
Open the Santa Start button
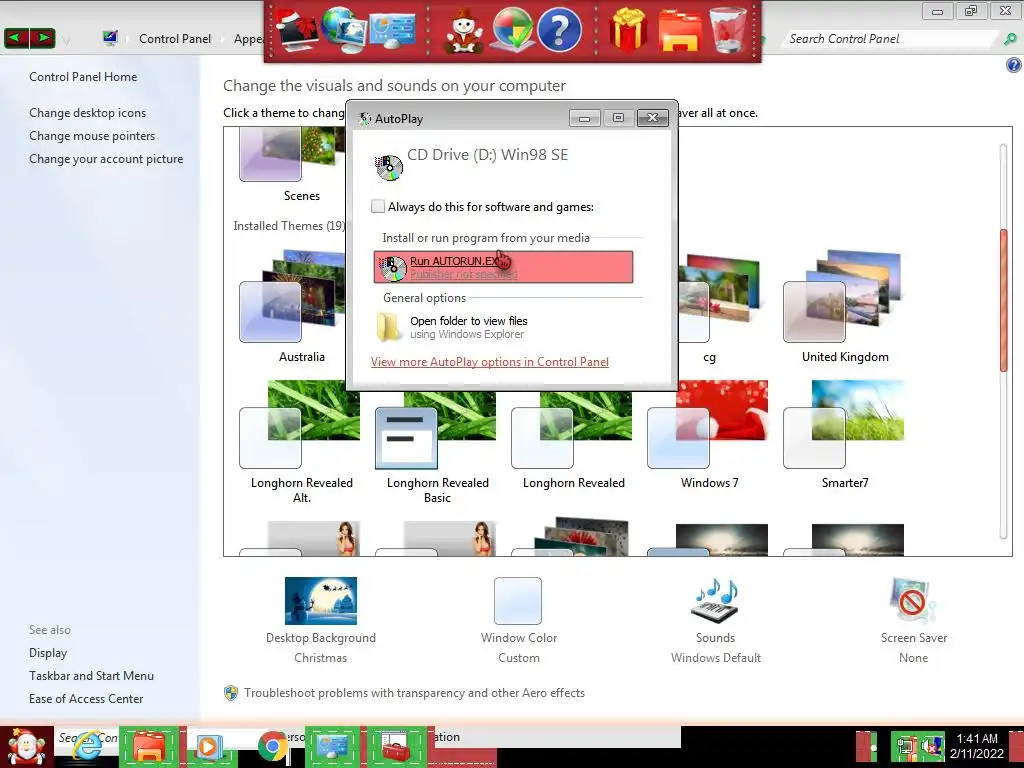click(x=26, y=747)
